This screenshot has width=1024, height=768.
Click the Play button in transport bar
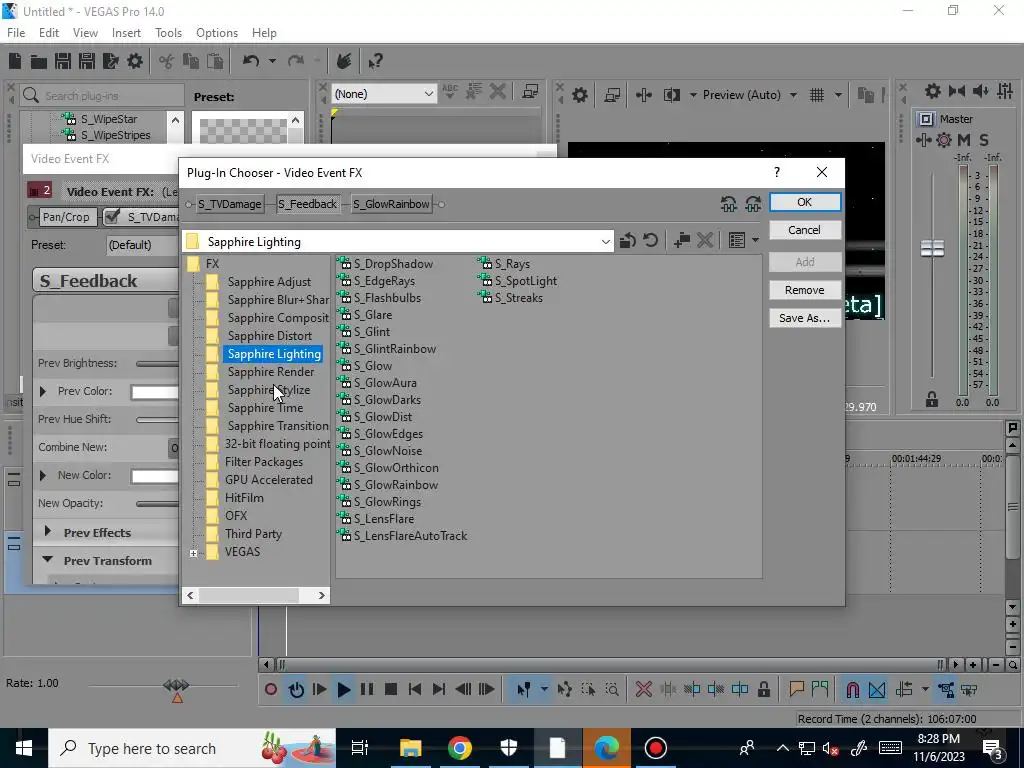[344, 690]
